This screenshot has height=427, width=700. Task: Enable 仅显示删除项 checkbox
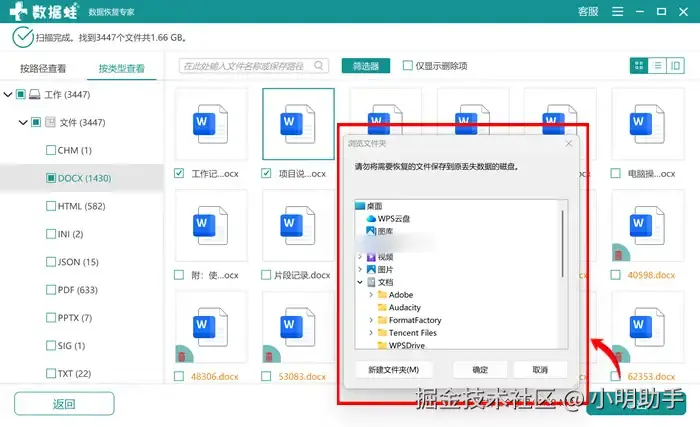click(x=407, y=66)
